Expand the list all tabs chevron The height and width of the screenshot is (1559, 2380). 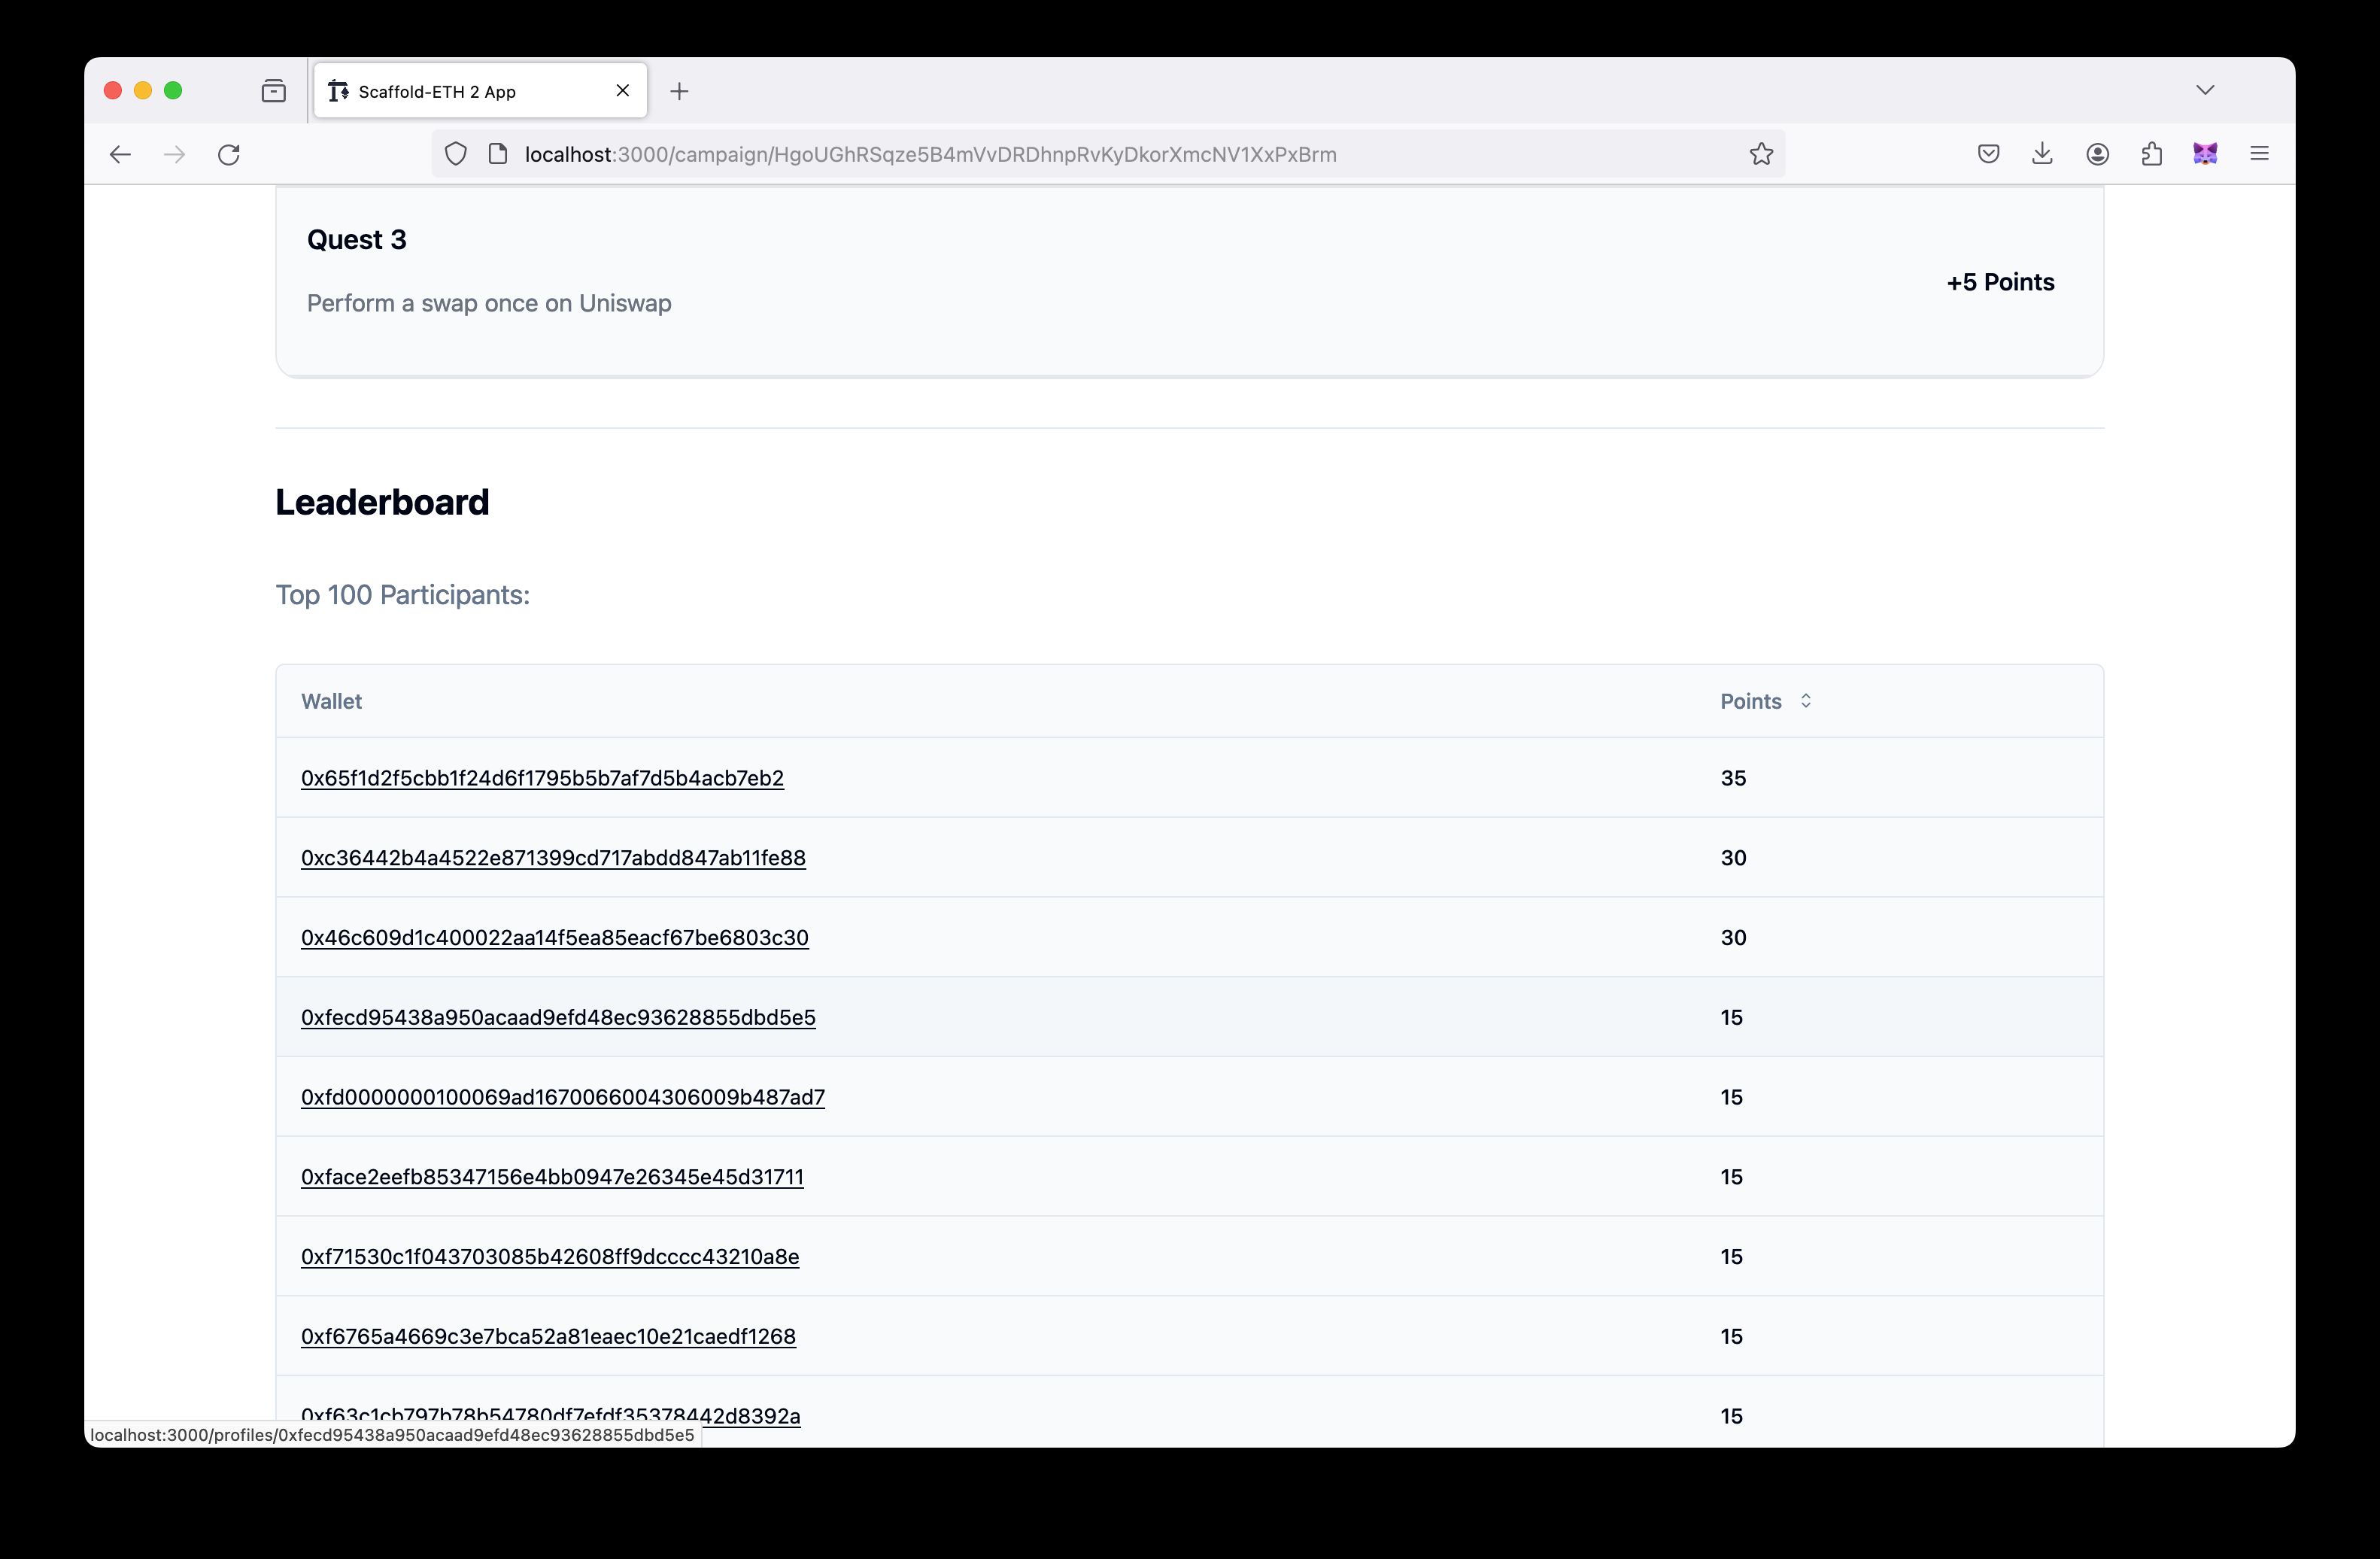[2205, 90]
